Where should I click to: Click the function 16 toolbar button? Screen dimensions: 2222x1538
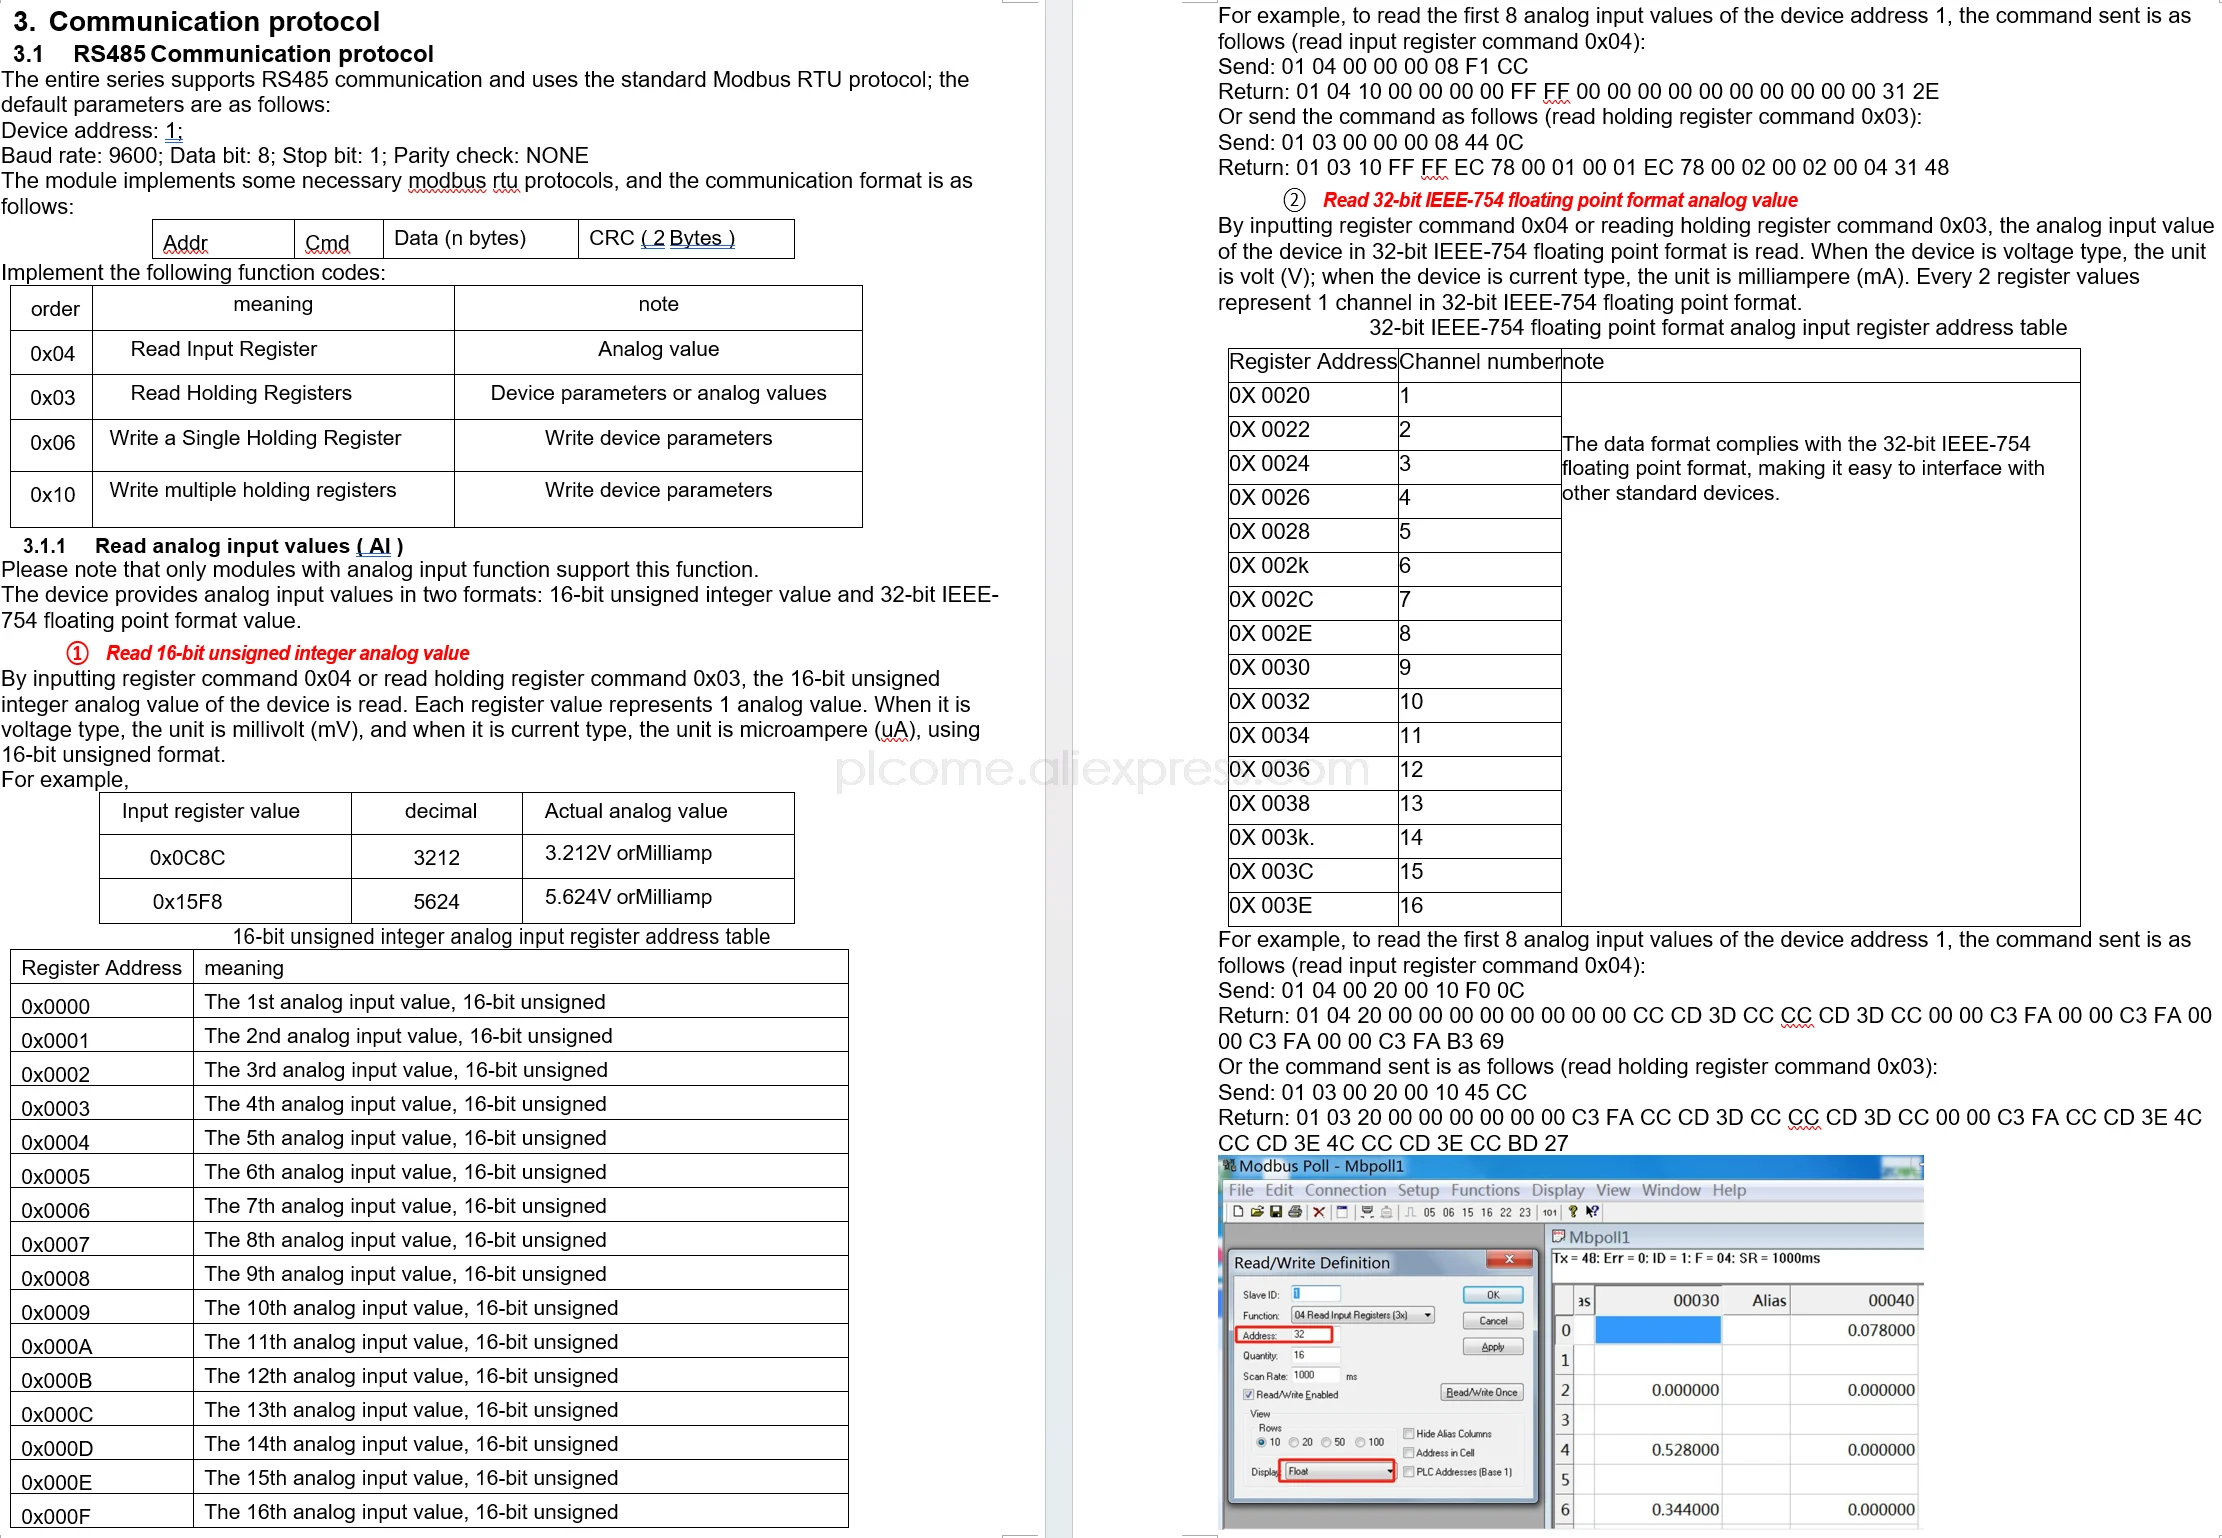(x=1486, y=1213)
